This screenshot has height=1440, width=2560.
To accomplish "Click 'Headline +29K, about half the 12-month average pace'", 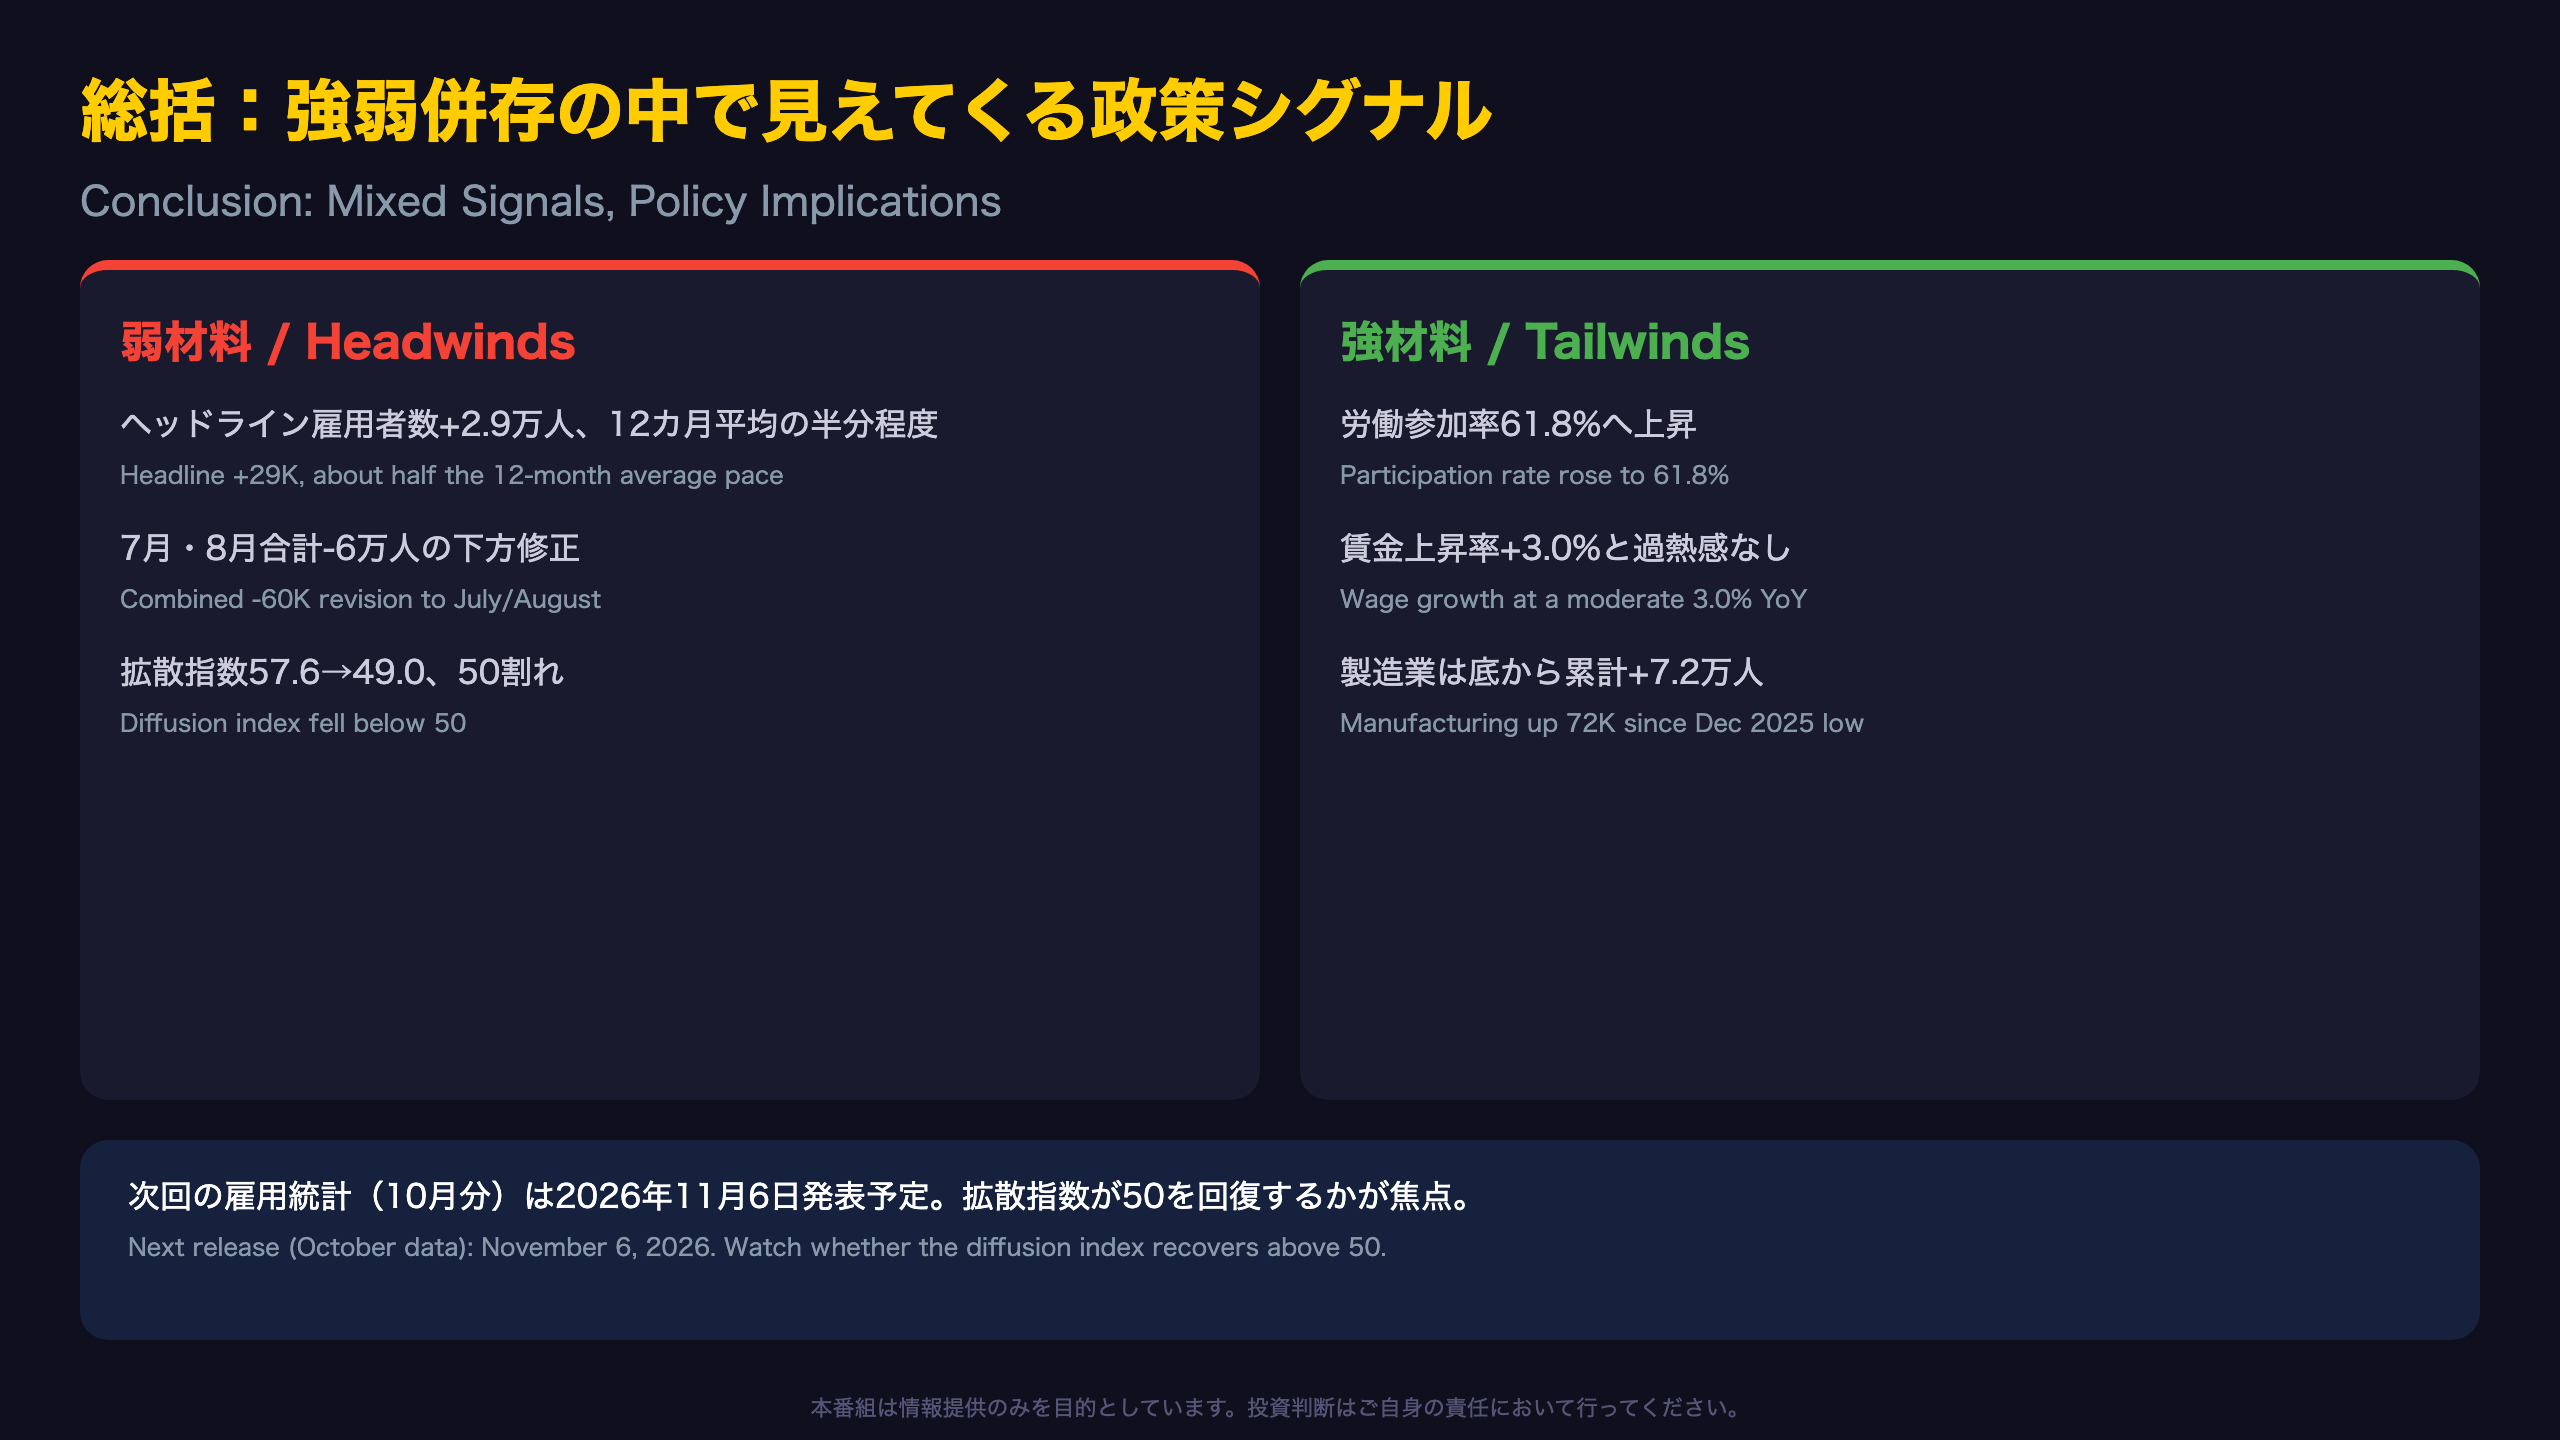I will (x=452, y=475).
